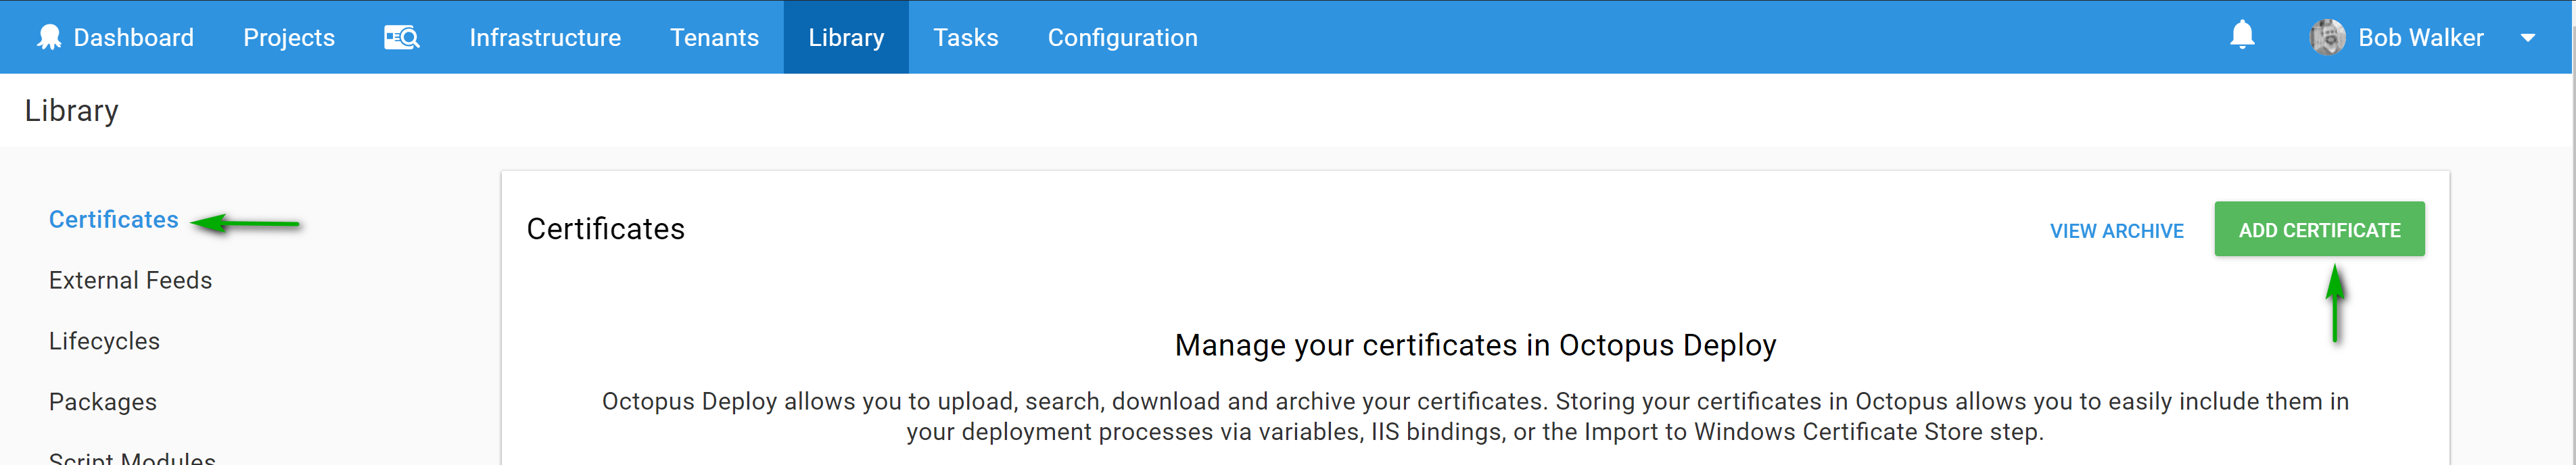The image size is (2576, 465).
Task: Click the Octopus Deploy logo icon
Action: point(48,38)
